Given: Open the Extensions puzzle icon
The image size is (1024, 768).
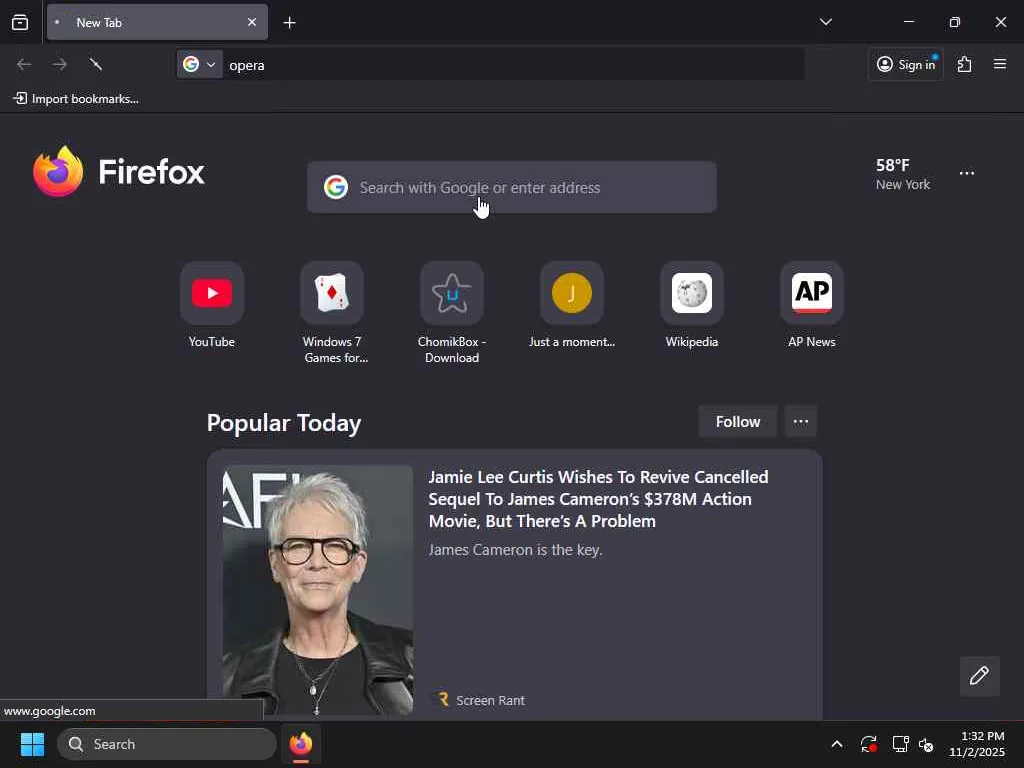Looking at the screenshot, I should point(965,64).
